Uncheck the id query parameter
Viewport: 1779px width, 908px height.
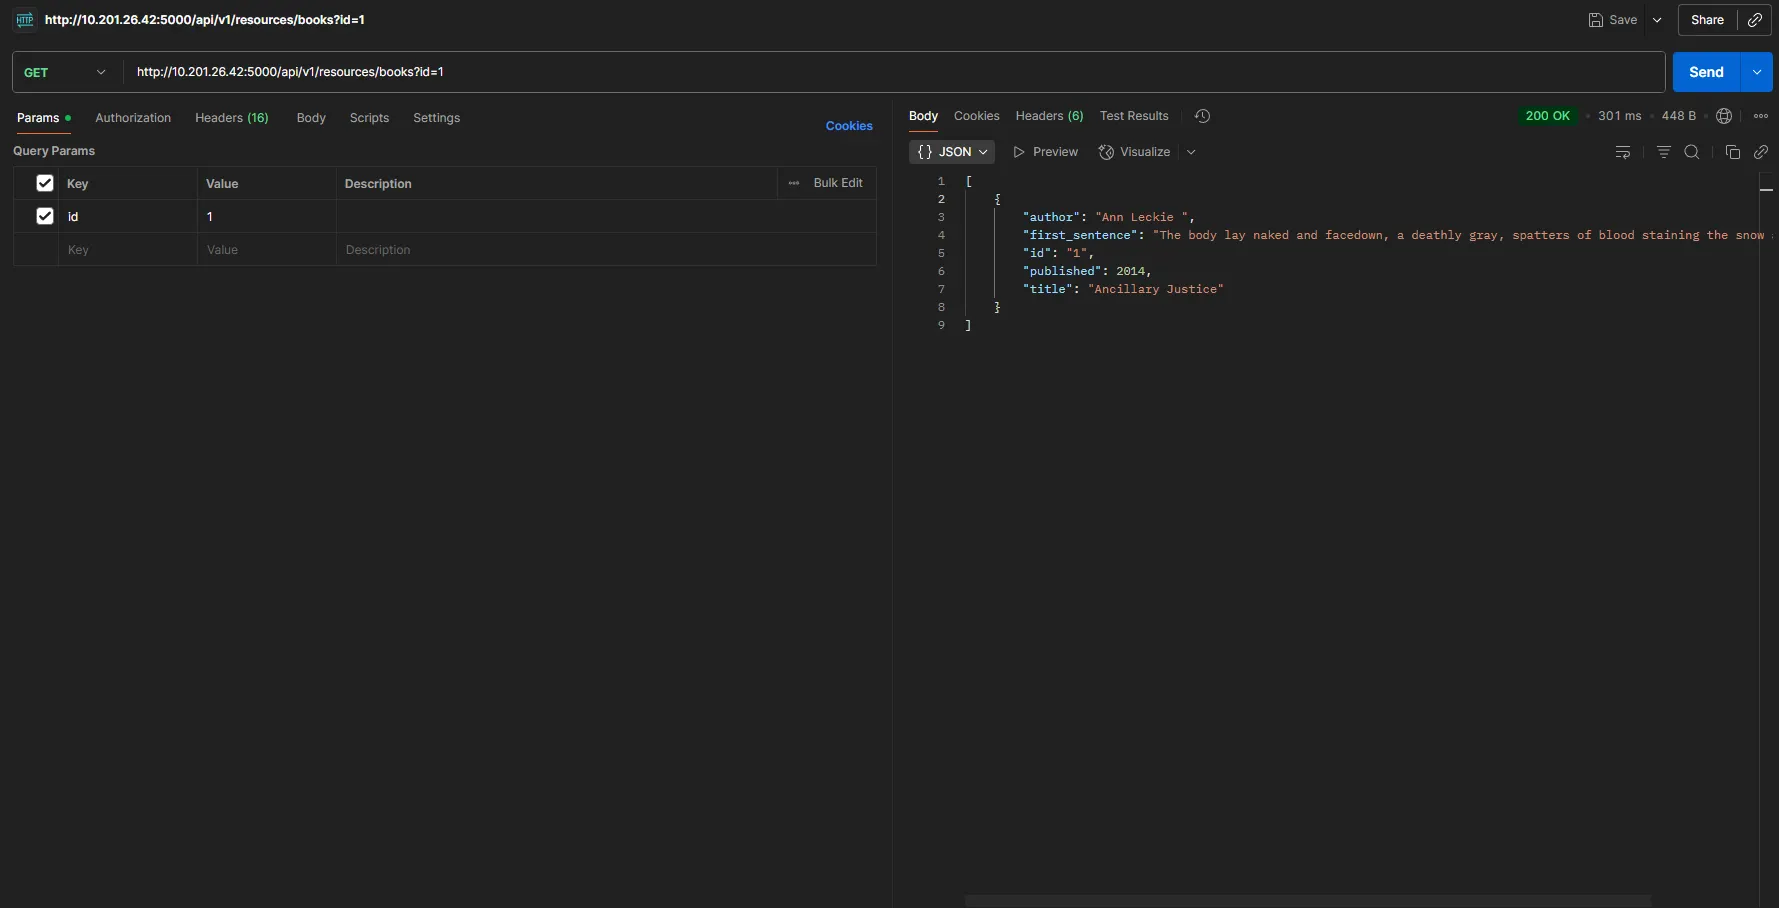point(45,216)
